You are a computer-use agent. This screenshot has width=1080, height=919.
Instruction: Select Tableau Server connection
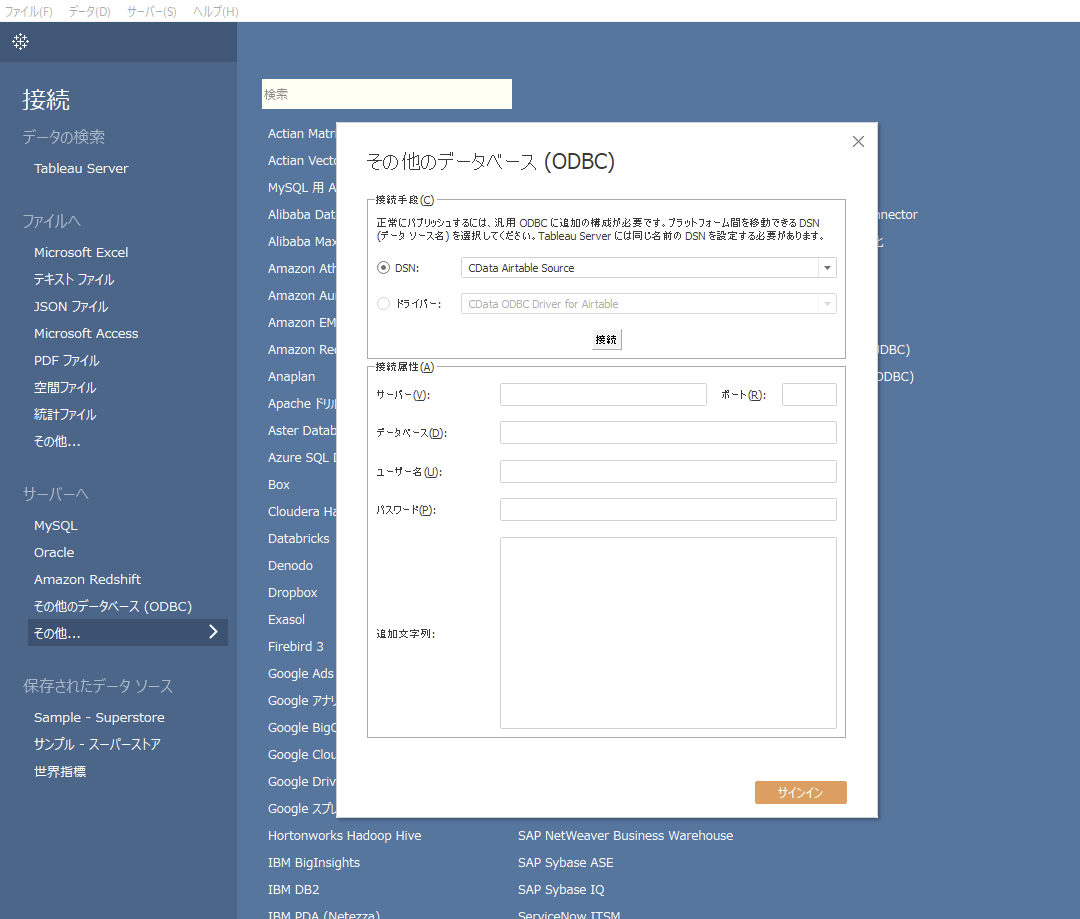(81, 169)
